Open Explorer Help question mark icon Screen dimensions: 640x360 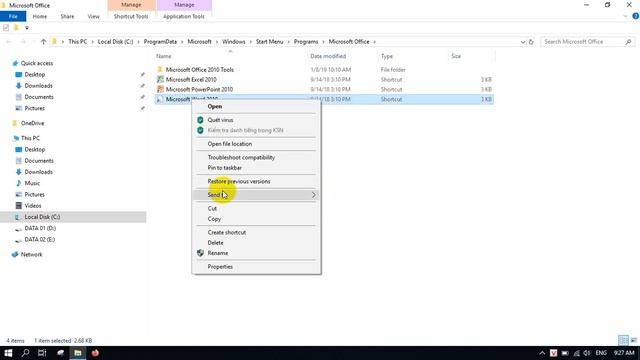(636, 16)
